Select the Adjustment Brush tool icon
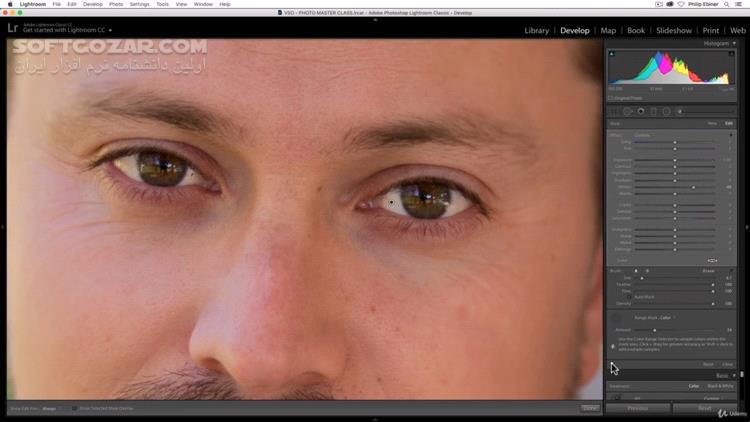 pos(680,111)
